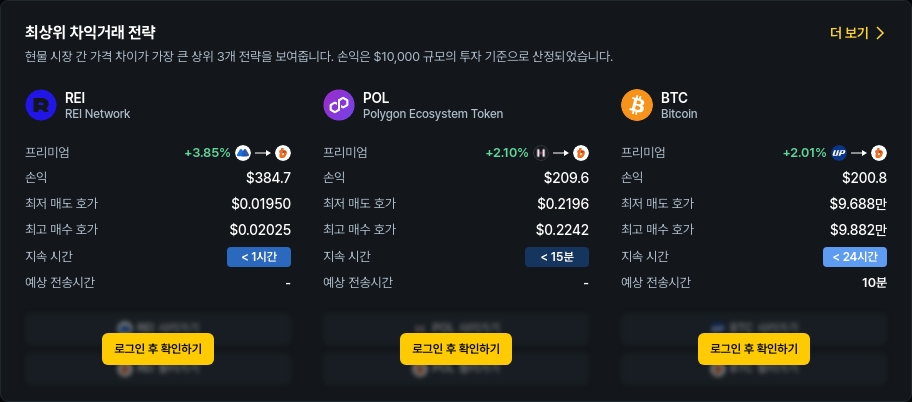Select the < 24시간 duration badge
Viewport: 912px width, 402px height.
855,257
